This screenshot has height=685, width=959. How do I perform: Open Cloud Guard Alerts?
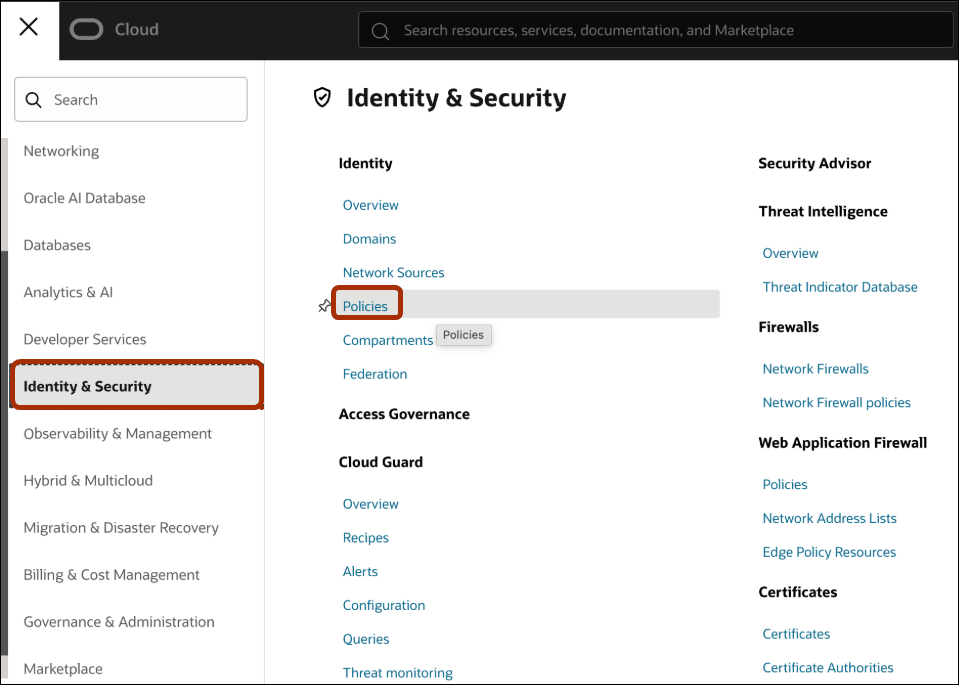360,571
